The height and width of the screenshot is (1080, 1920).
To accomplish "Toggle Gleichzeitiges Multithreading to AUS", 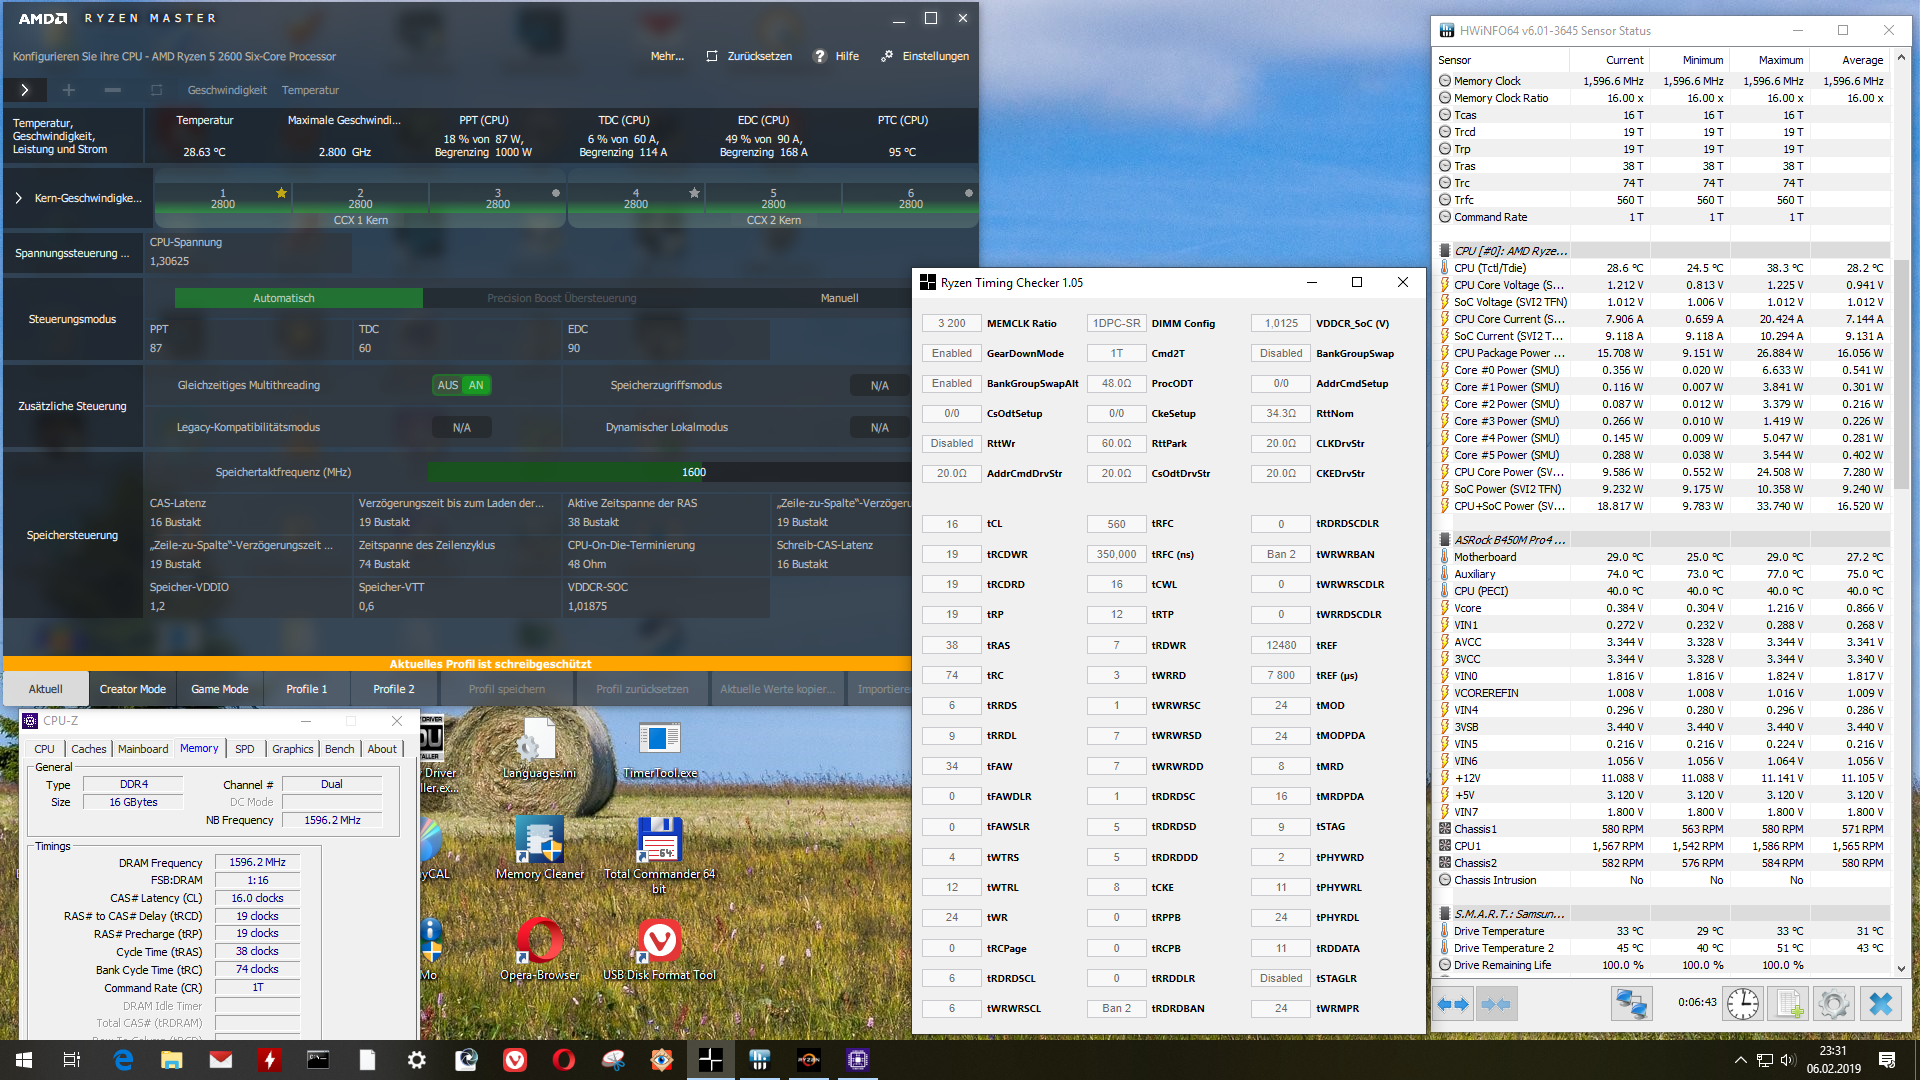I will [x=448, y=385].
